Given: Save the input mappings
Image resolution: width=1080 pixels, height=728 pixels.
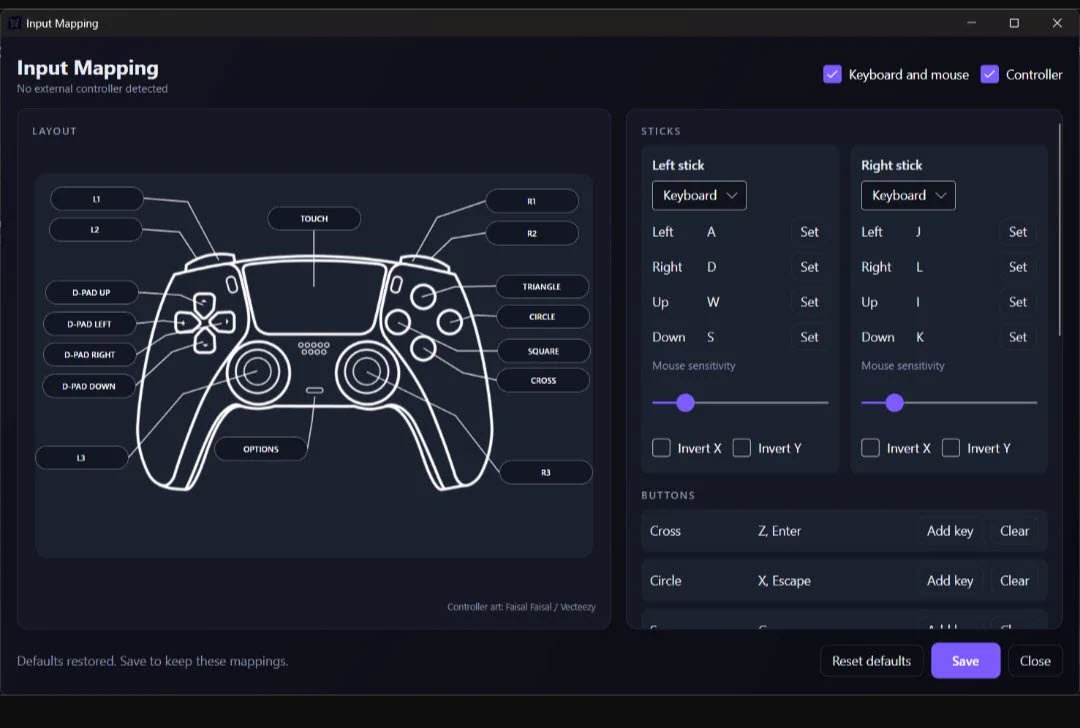Looking at the screenshot, I should point(966,661).
